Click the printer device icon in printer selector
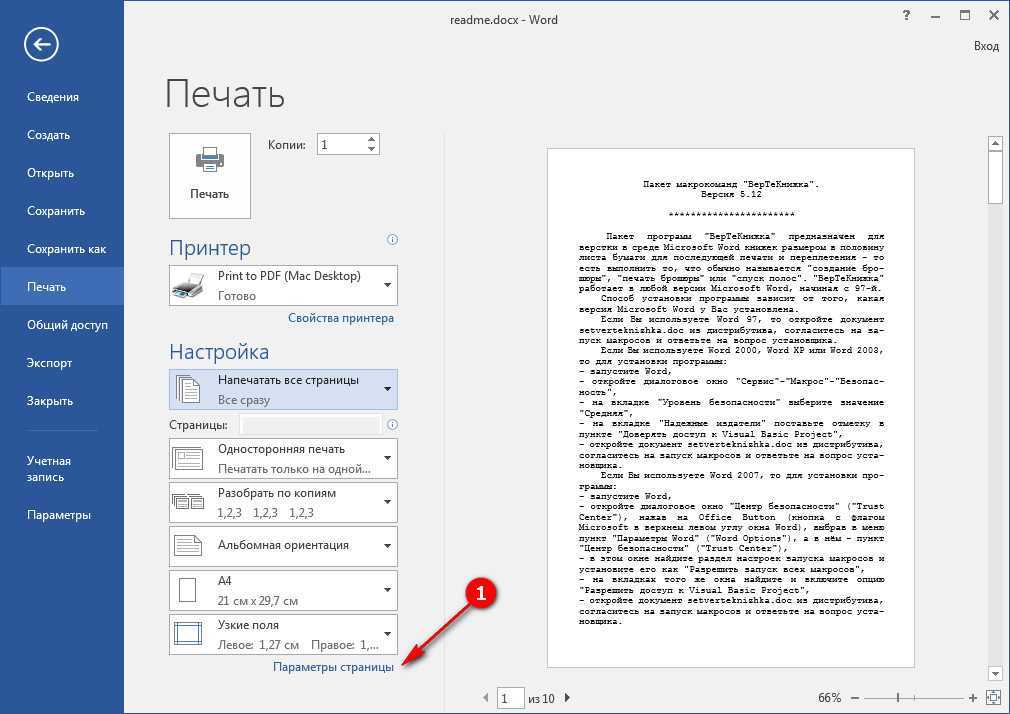The image size is (1010, 714). pyautogui.click(x=188, y=286)
